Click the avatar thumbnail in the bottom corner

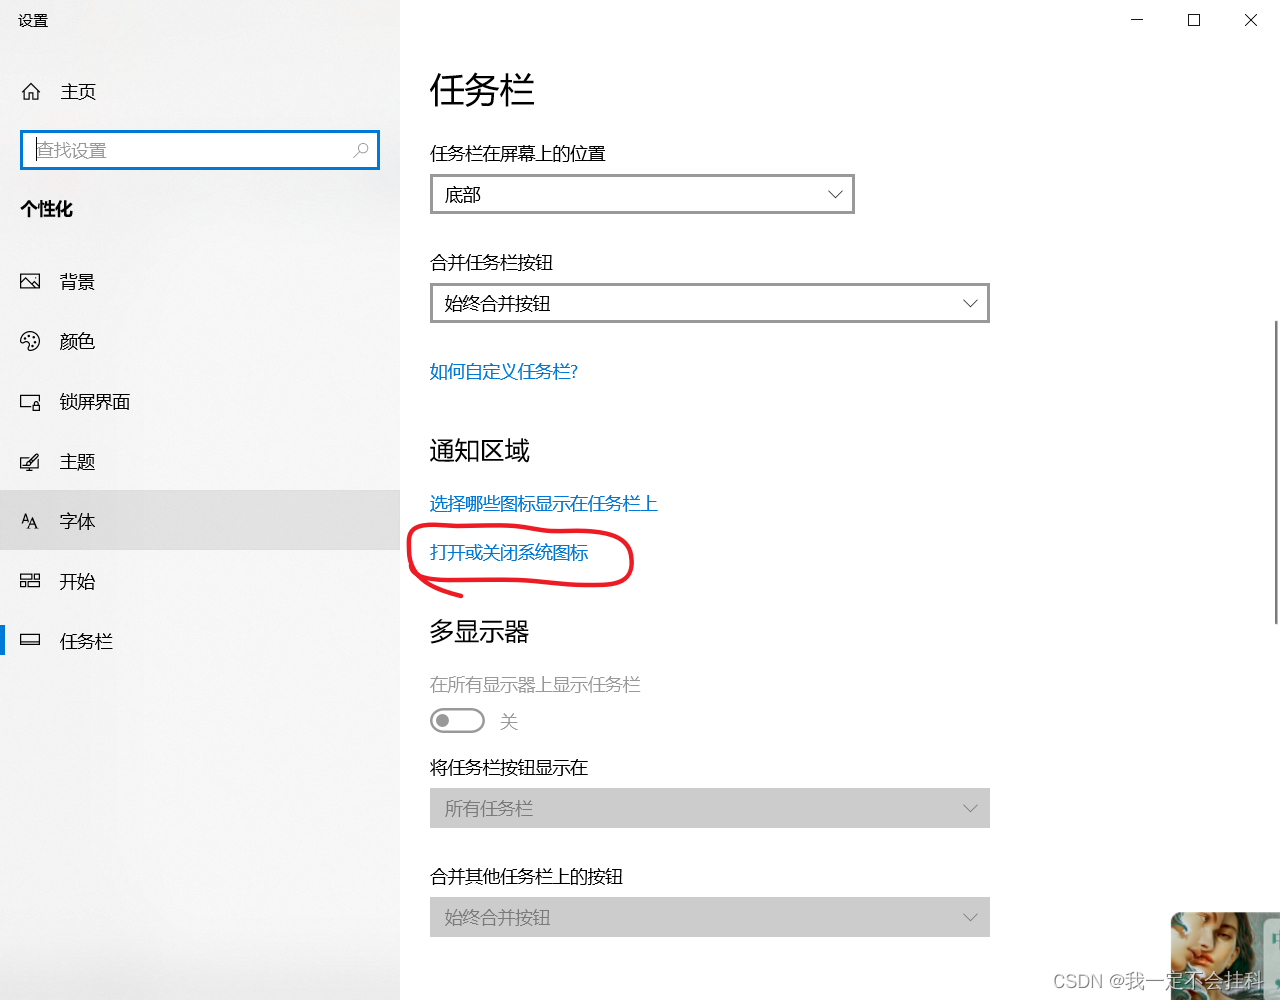pyautogui.click(x=1225, y=955)
